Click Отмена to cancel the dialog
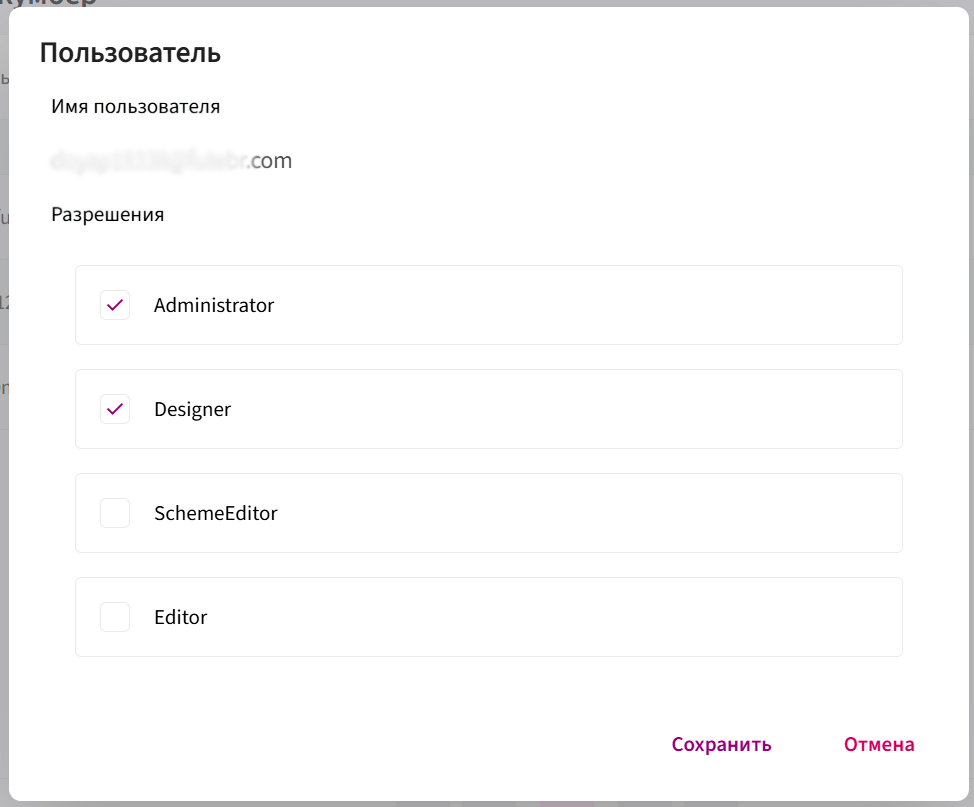The image size is (974, 807). click(x=879, y=744)
